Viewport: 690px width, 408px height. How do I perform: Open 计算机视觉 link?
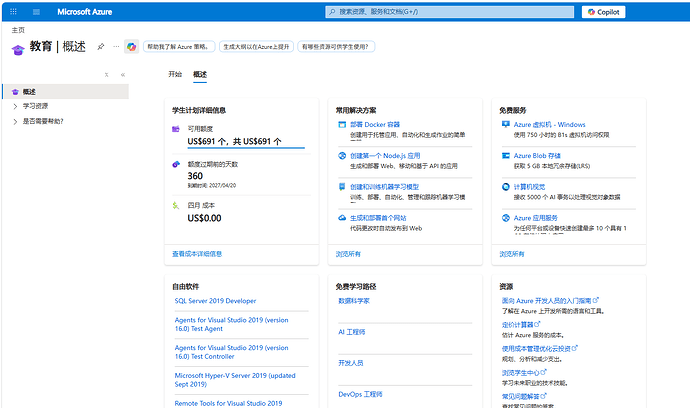coord(529,187)
